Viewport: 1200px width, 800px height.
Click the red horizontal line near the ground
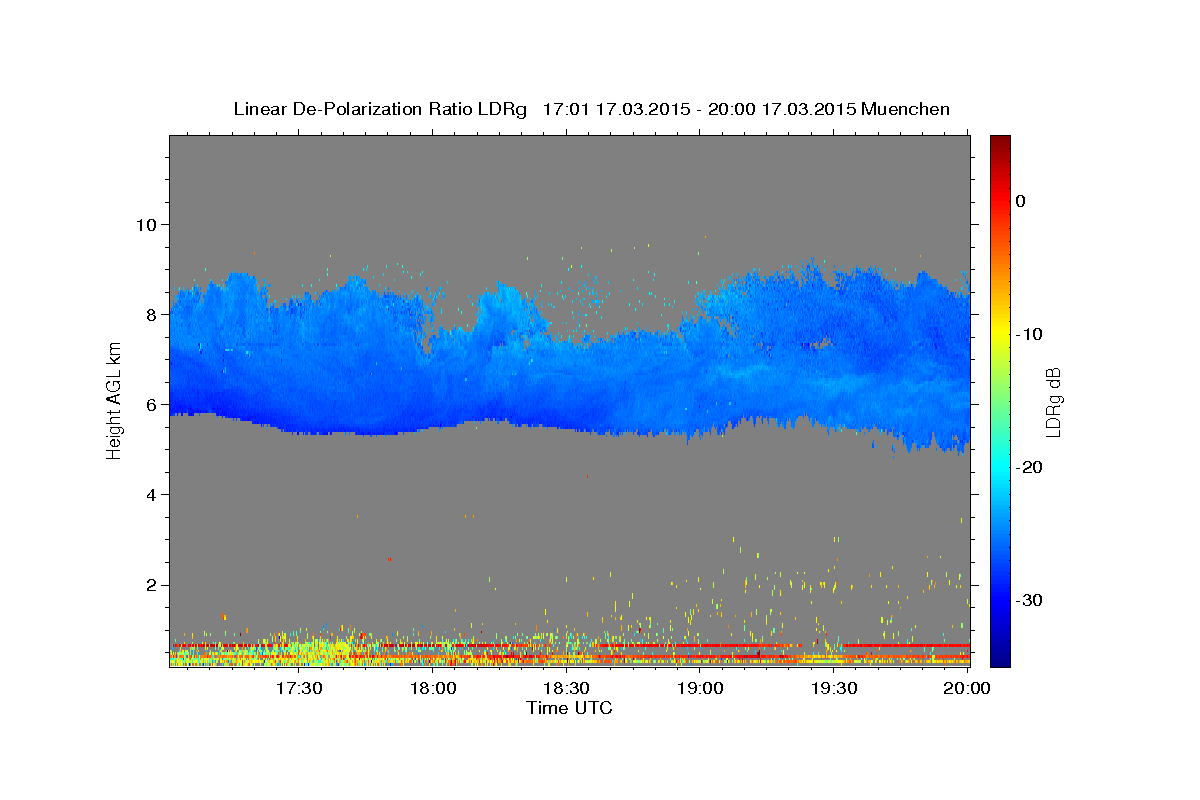pyautogui.click(x=570, y=645)
